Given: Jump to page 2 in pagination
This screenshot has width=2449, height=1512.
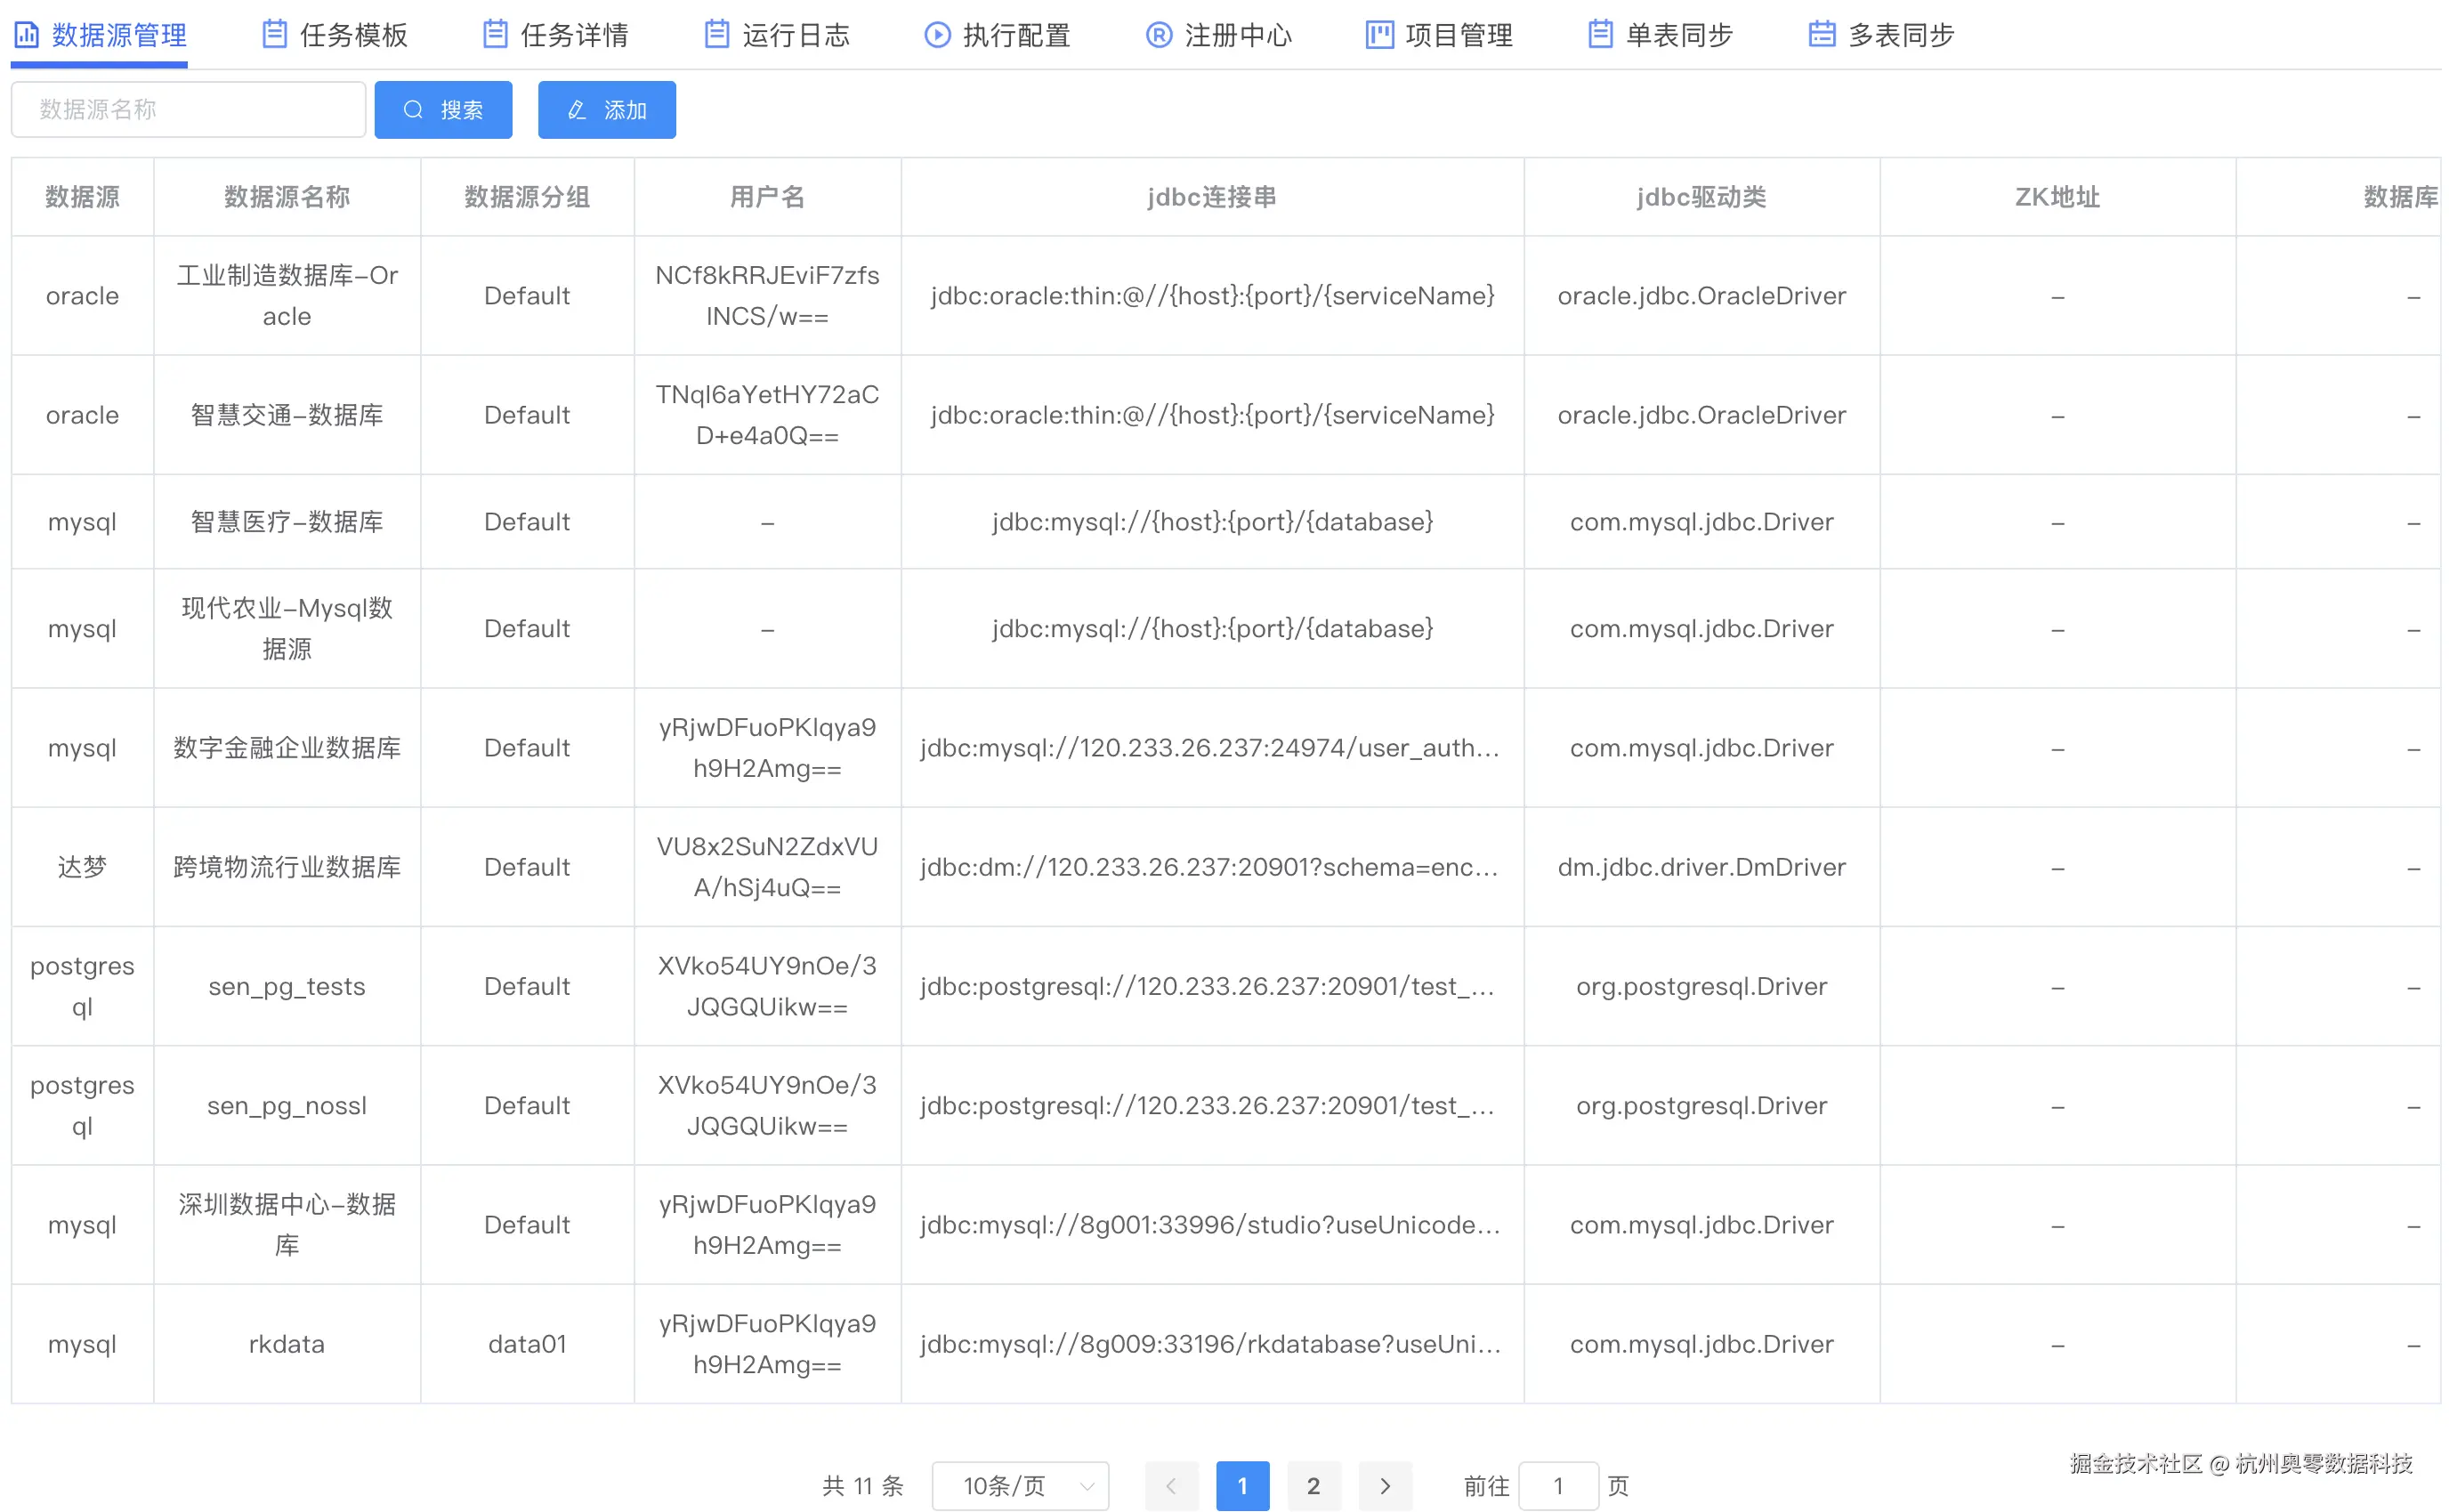Looking at the screenshot, I should (x=1313, y=1485).
